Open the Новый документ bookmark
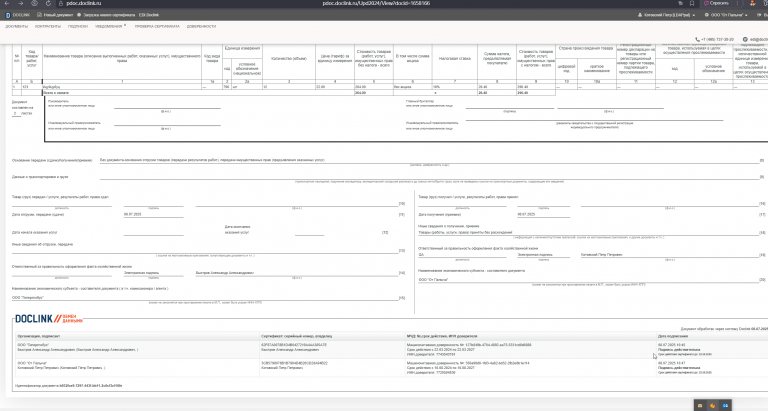 click(55, 15)
